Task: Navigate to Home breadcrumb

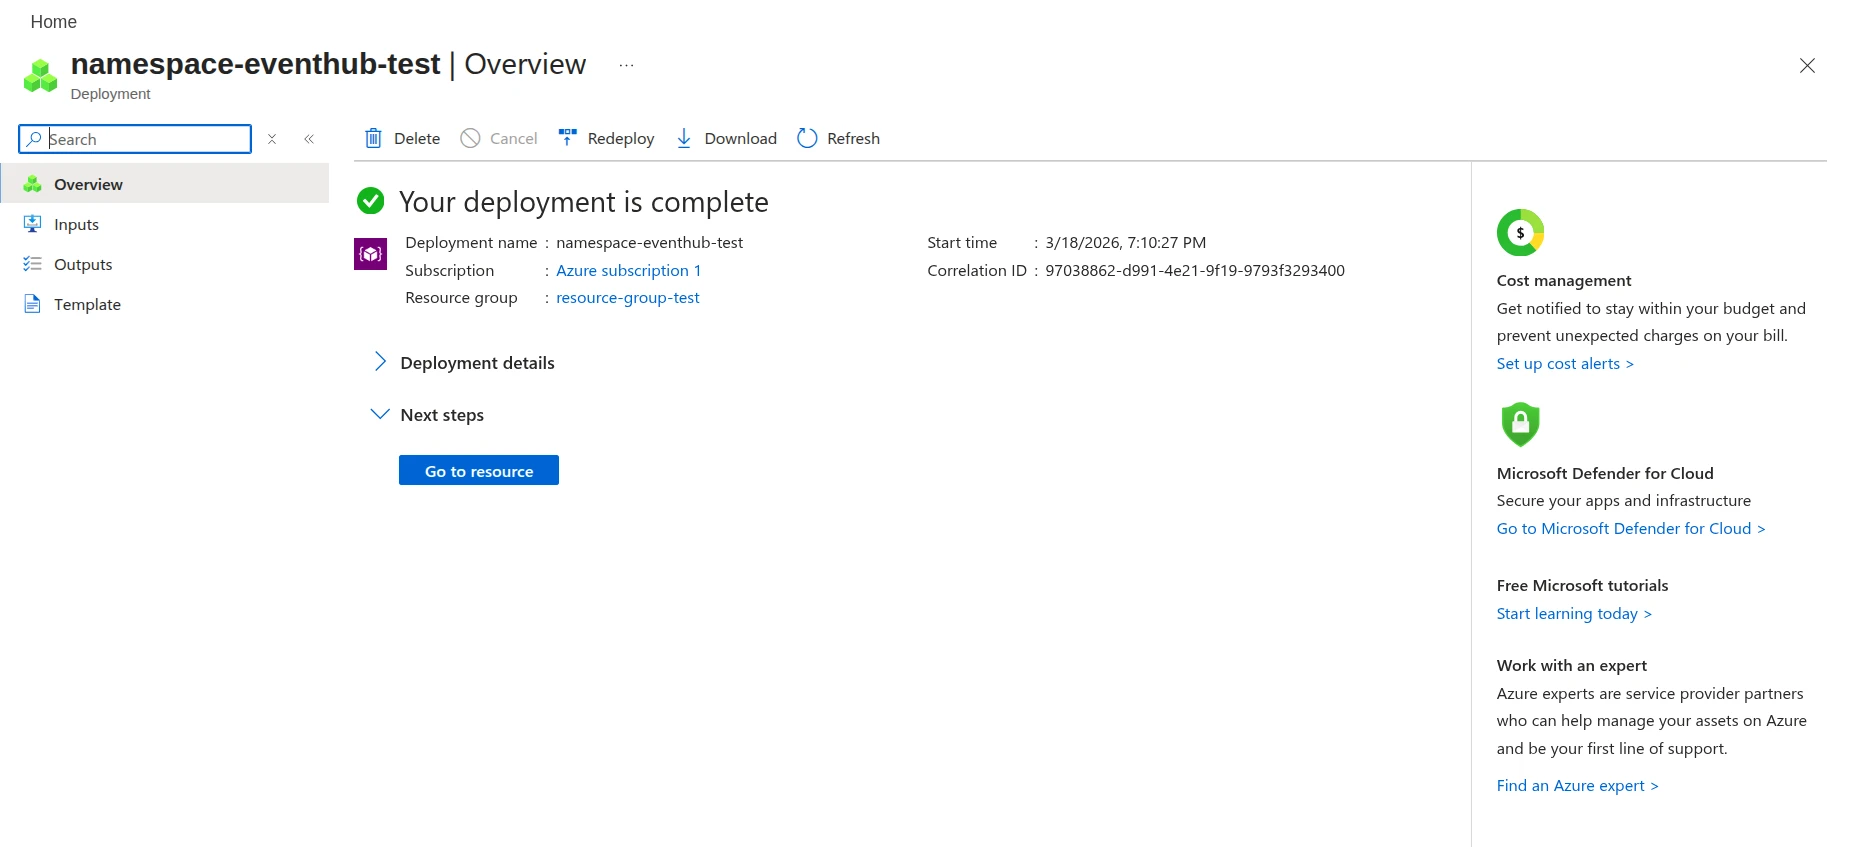Action: click(53, 22)
